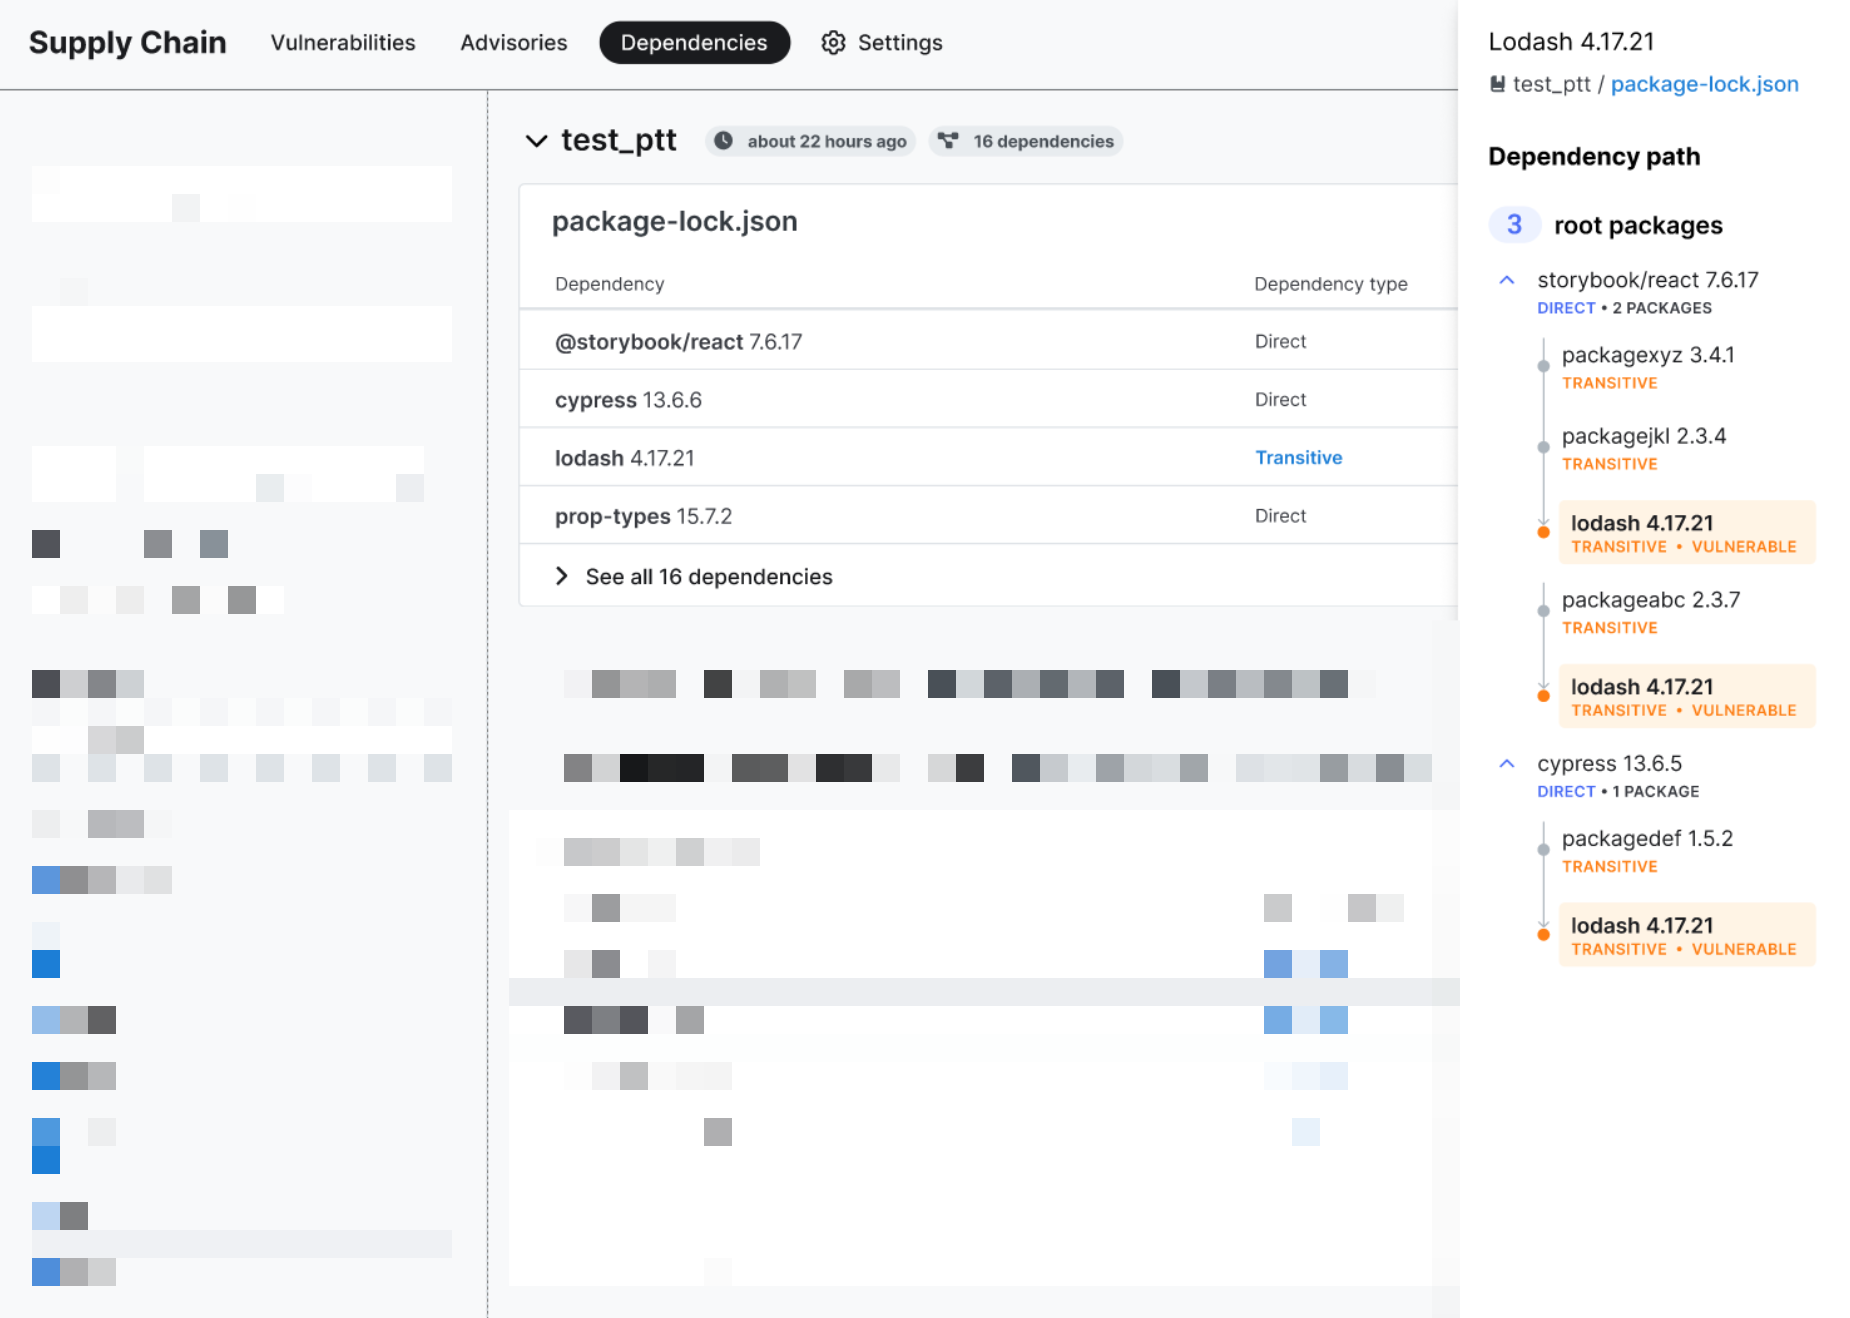Click the repository icon before test_ptt path
The height and width of the screenshot is (1318, 1850).
(x=1497, y=84)
